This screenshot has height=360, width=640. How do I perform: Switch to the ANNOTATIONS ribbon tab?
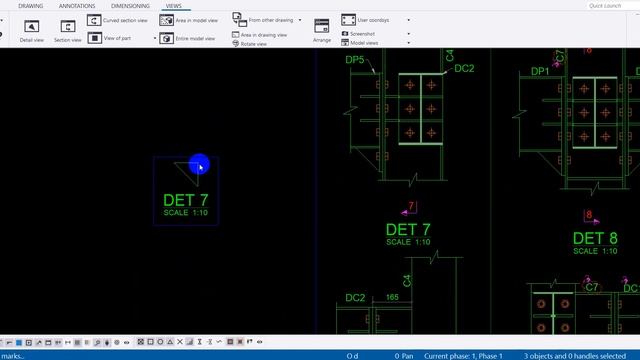77,6
